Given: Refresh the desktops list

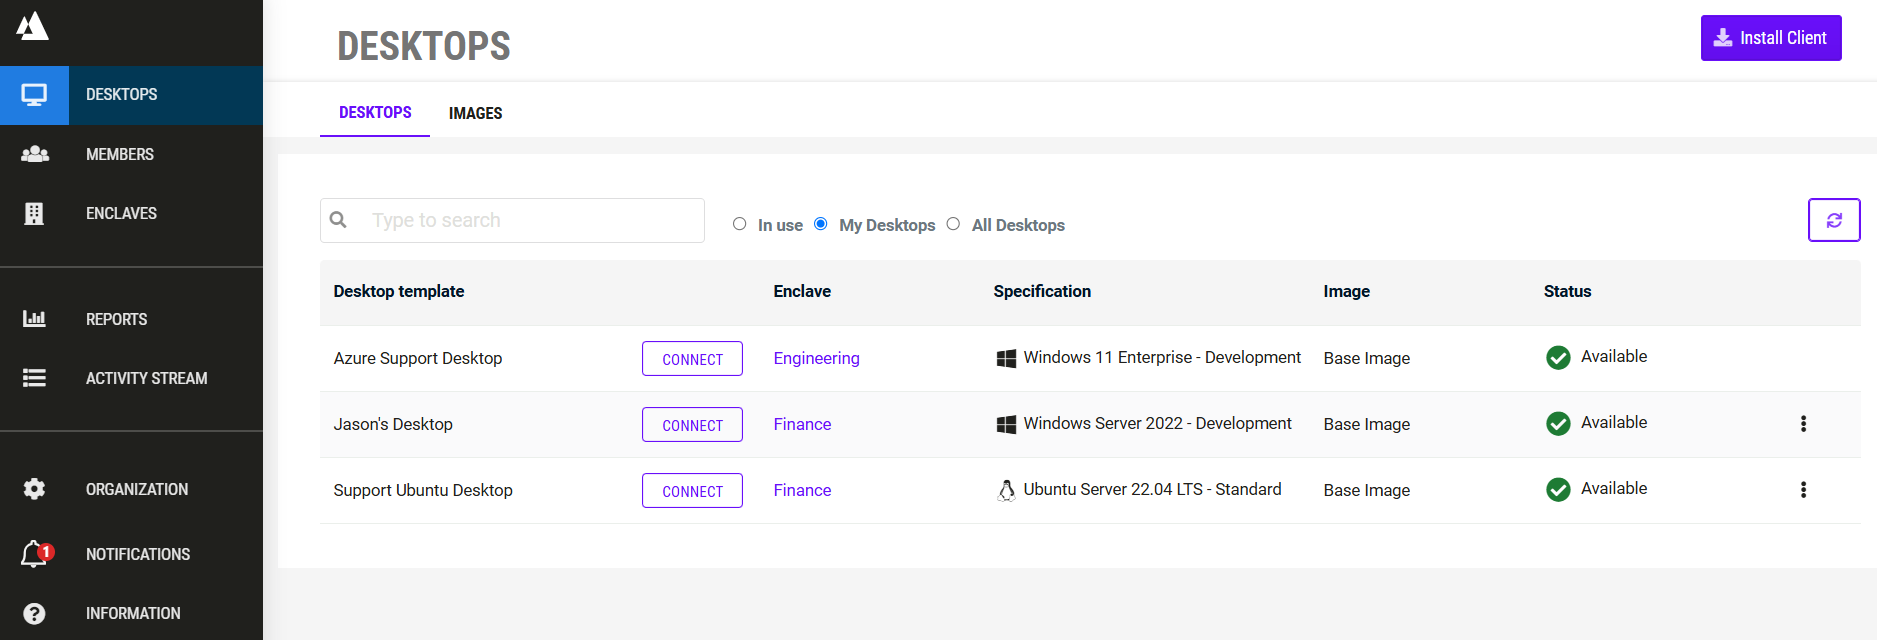Looking at the screenshot, I should 1833,220.
